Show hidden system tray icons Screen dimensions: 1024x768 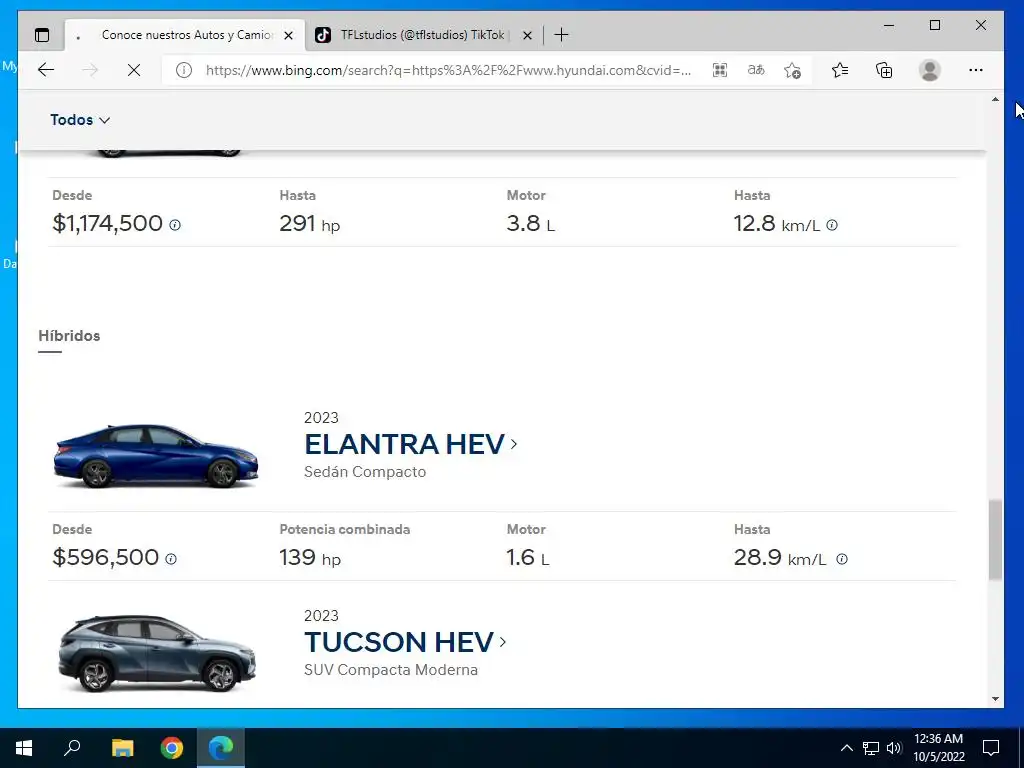[846, 748]
